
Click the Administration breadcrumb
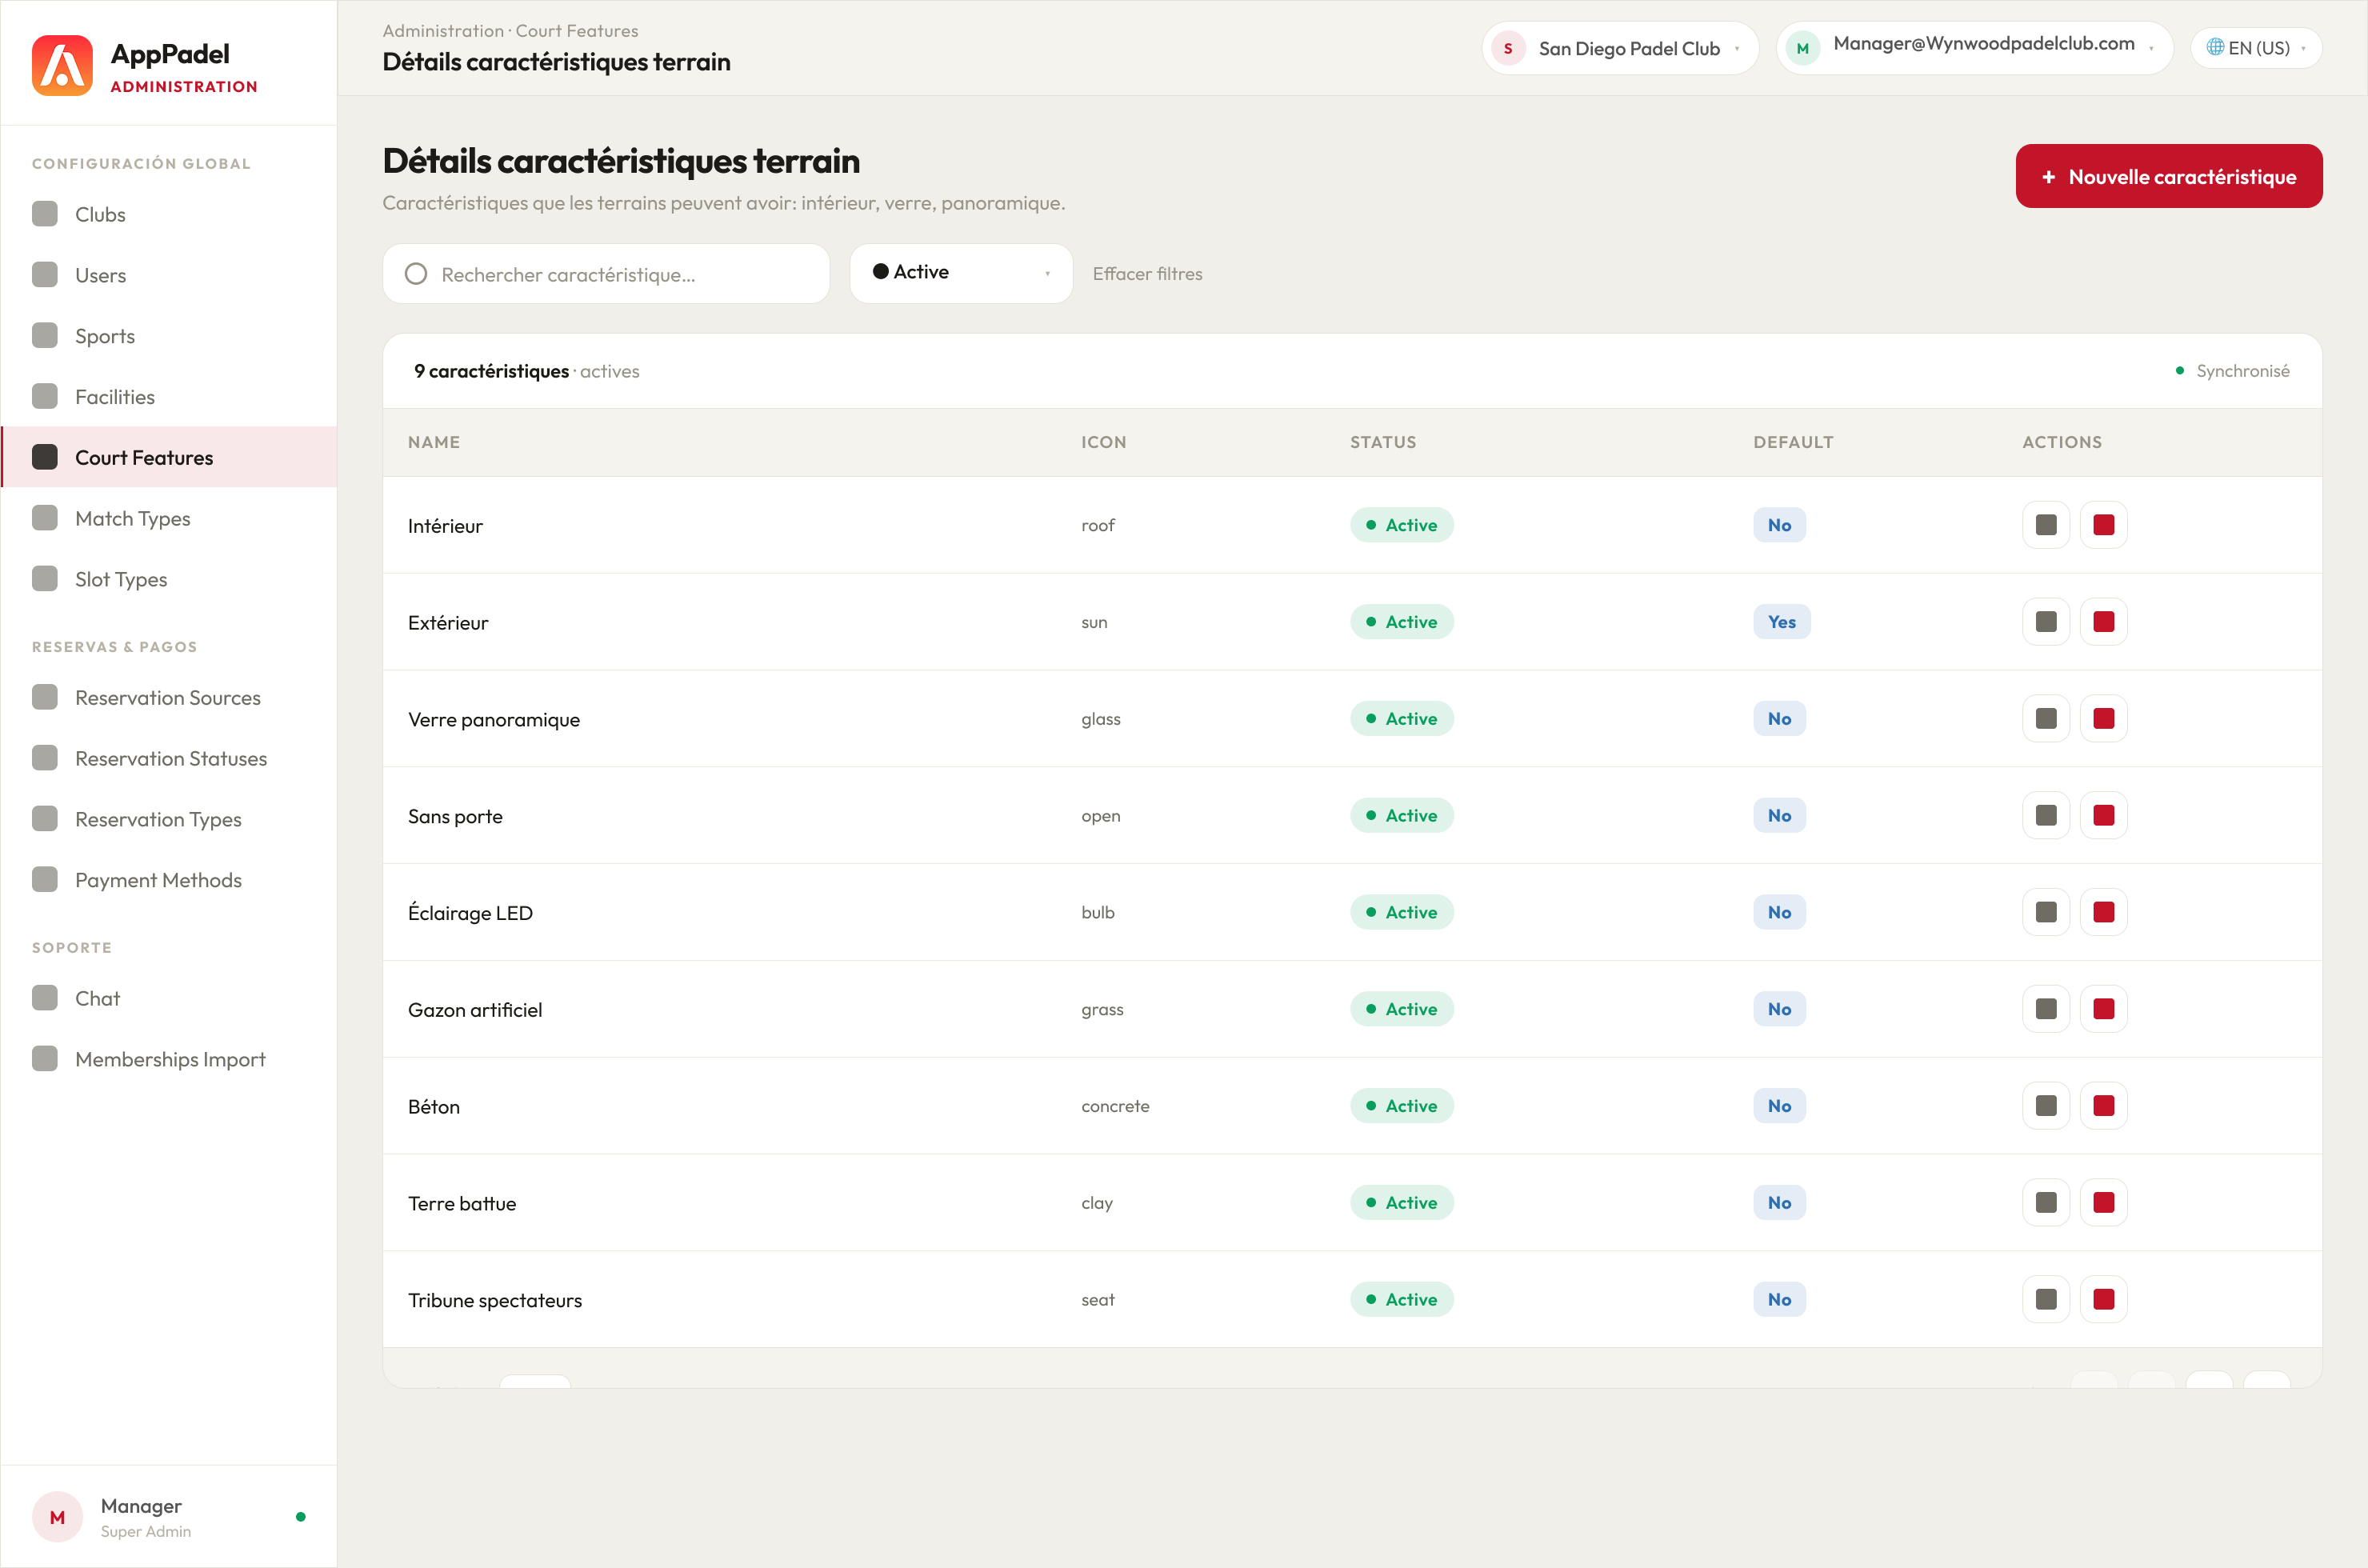tap(443, 31)
